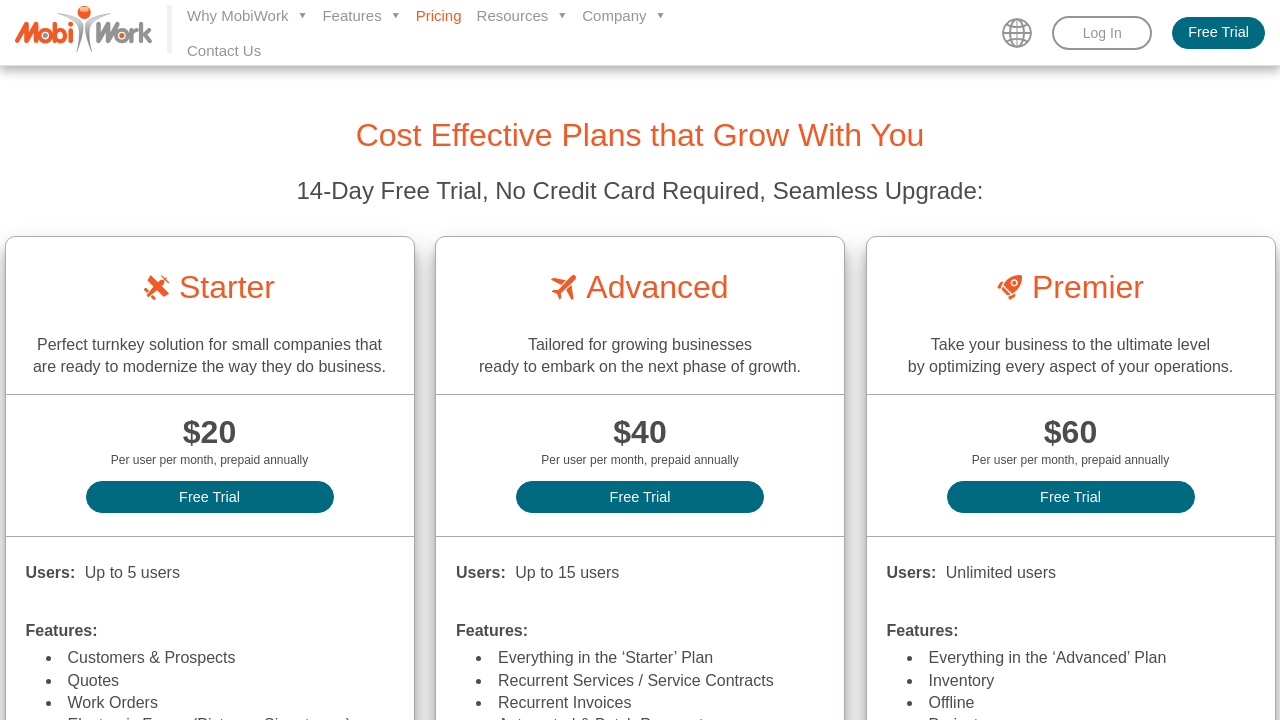The width and height of the screenshot is (1280, 720).
Task: Go to the Pricing page
Action: (438, 16)
